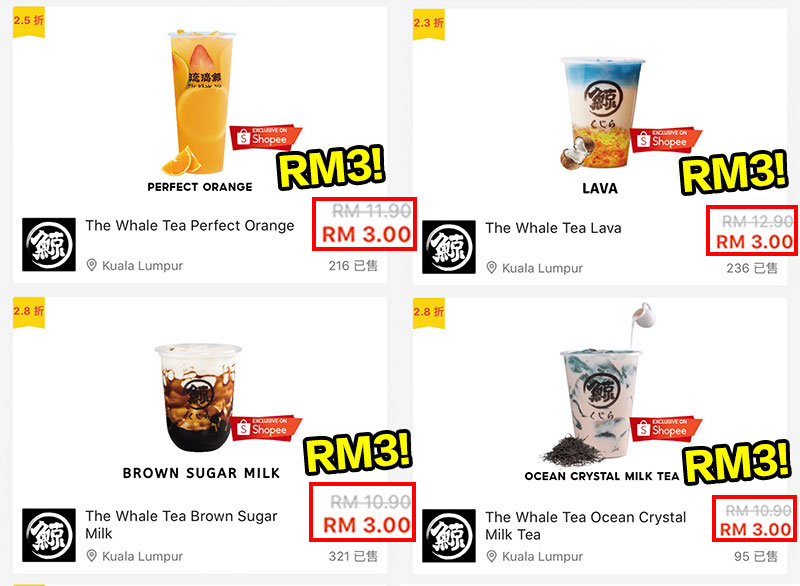
Task: Click the Shopee exclusive badge on Lava
Action: (666, 139)
